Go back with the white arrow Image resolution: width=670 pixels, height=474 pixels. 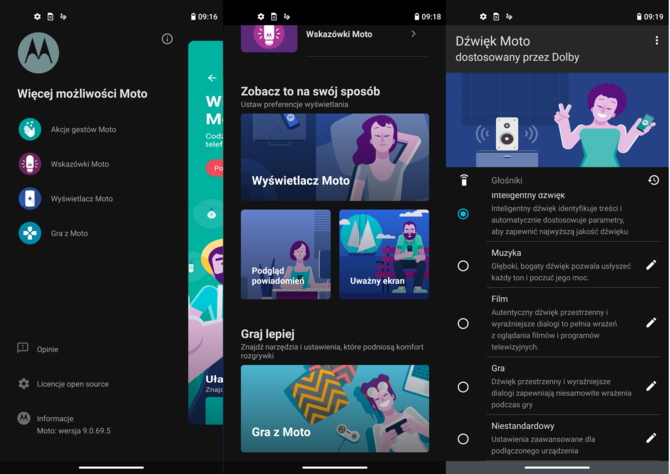212,77
